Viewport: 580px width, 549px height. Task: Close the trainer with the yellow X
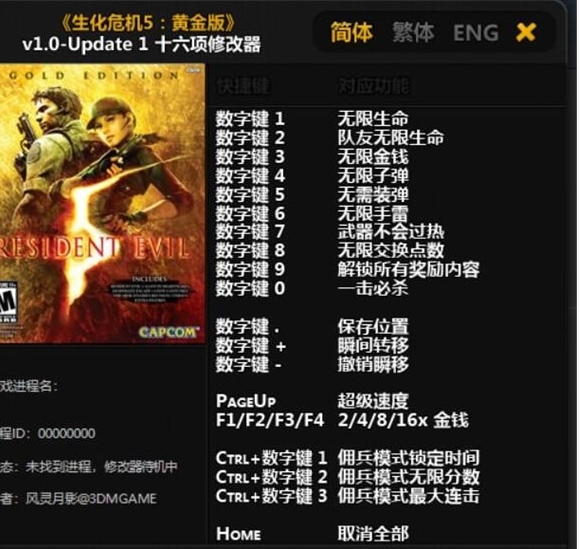click(526, 32)
